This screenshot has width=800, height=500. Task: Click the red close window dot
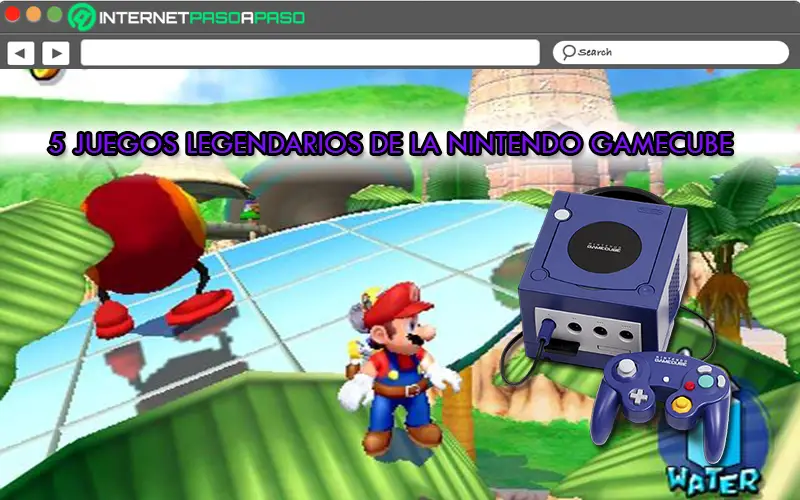click(x=12, y=14)
